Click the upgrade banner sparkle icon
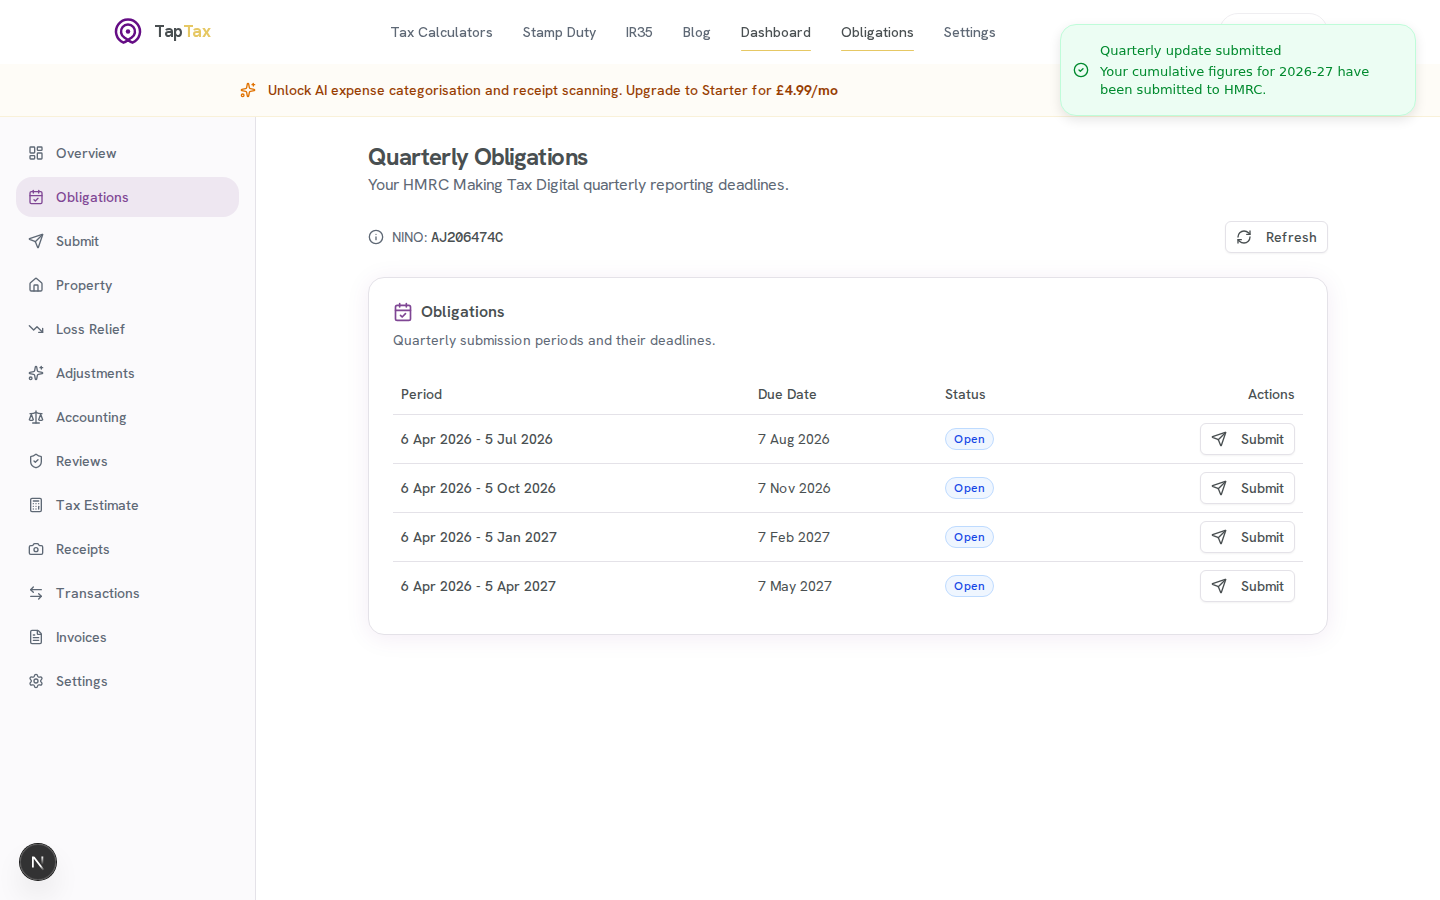1440x900 pixels. pos(248,90)
